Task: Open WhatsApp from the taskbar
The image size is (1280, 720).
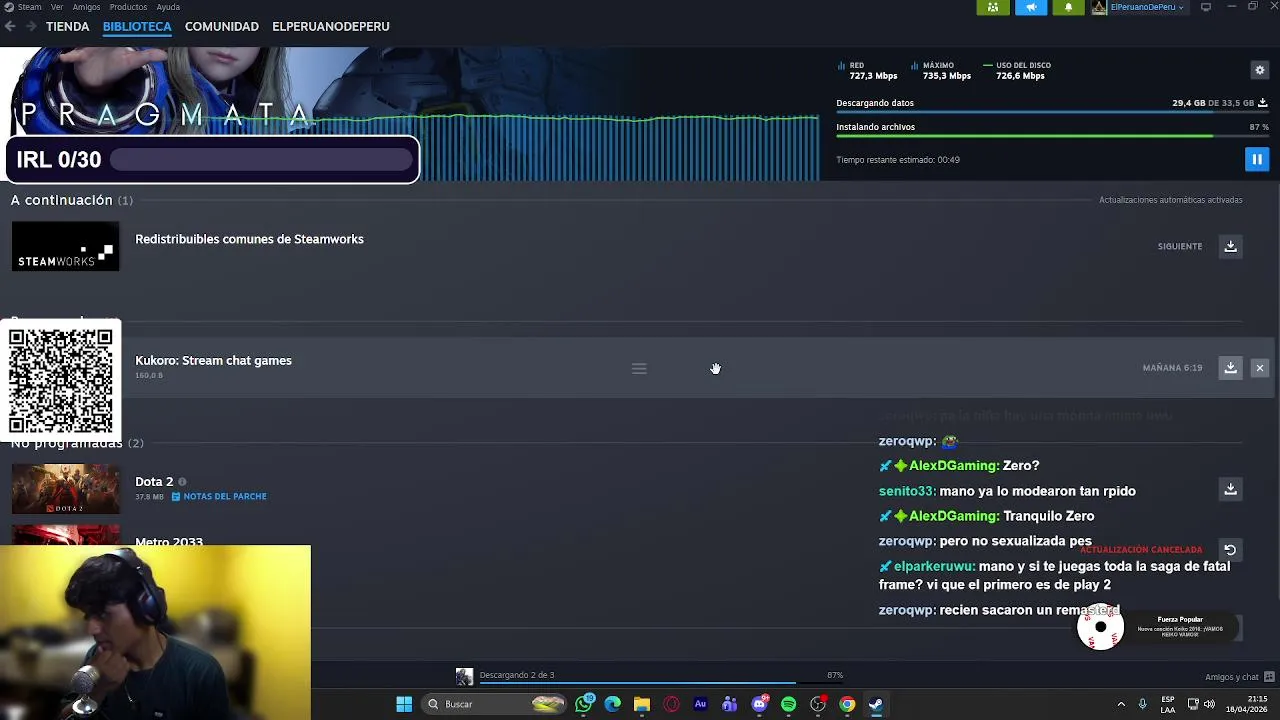Action: pyautogui.click(x=584, y=704)
